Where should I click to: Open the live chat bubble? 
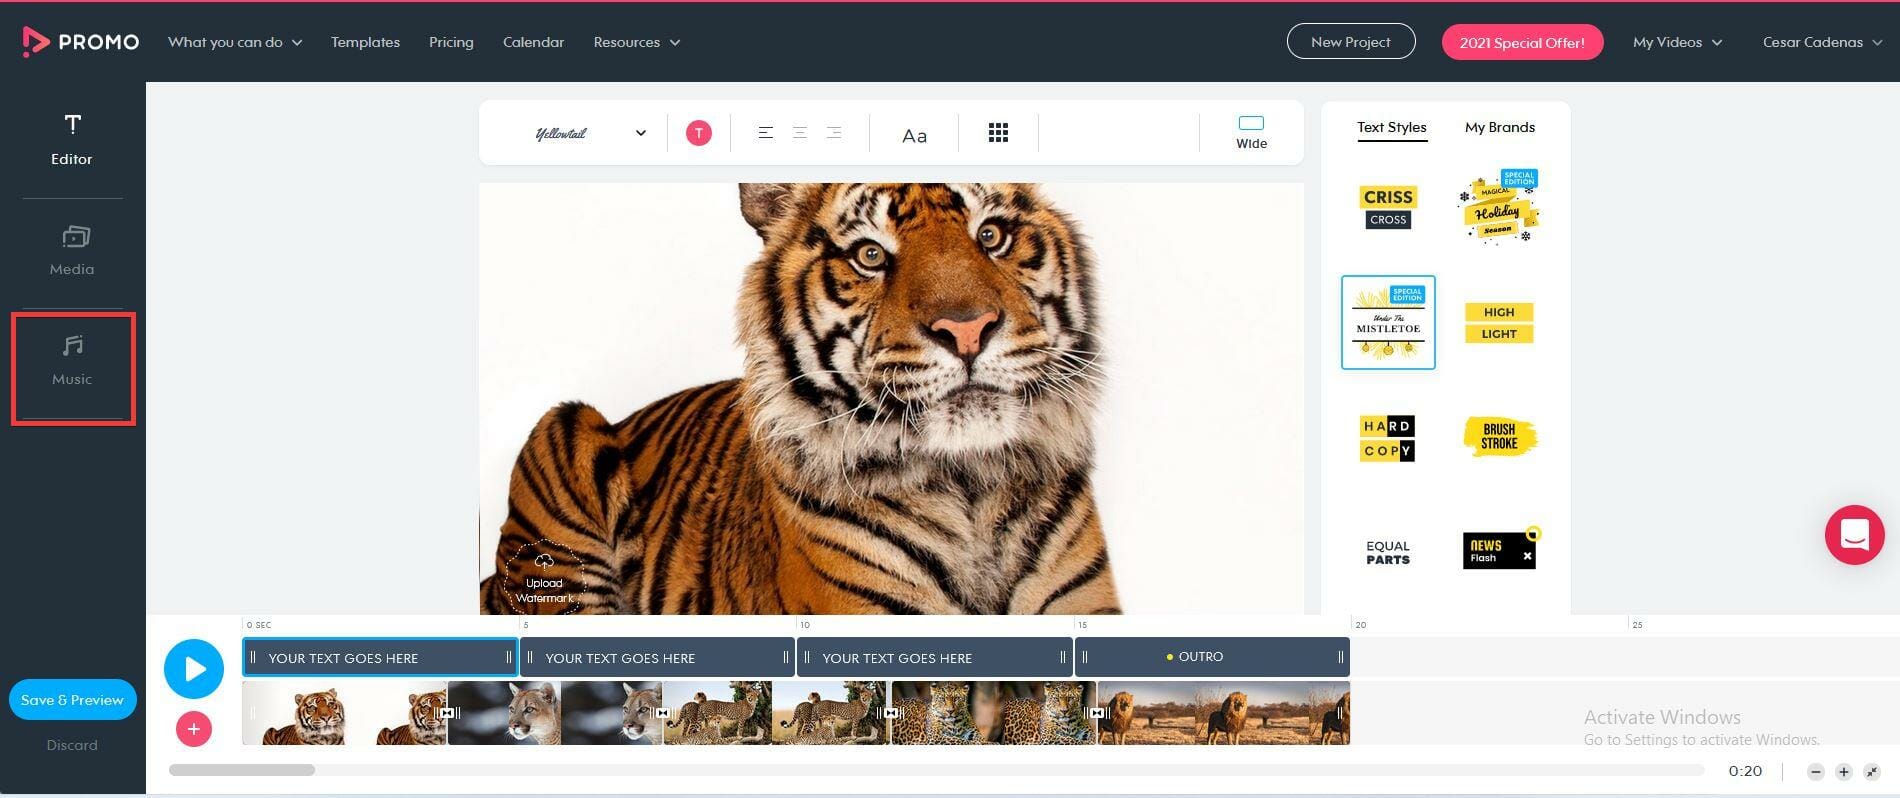(1854, 535)
